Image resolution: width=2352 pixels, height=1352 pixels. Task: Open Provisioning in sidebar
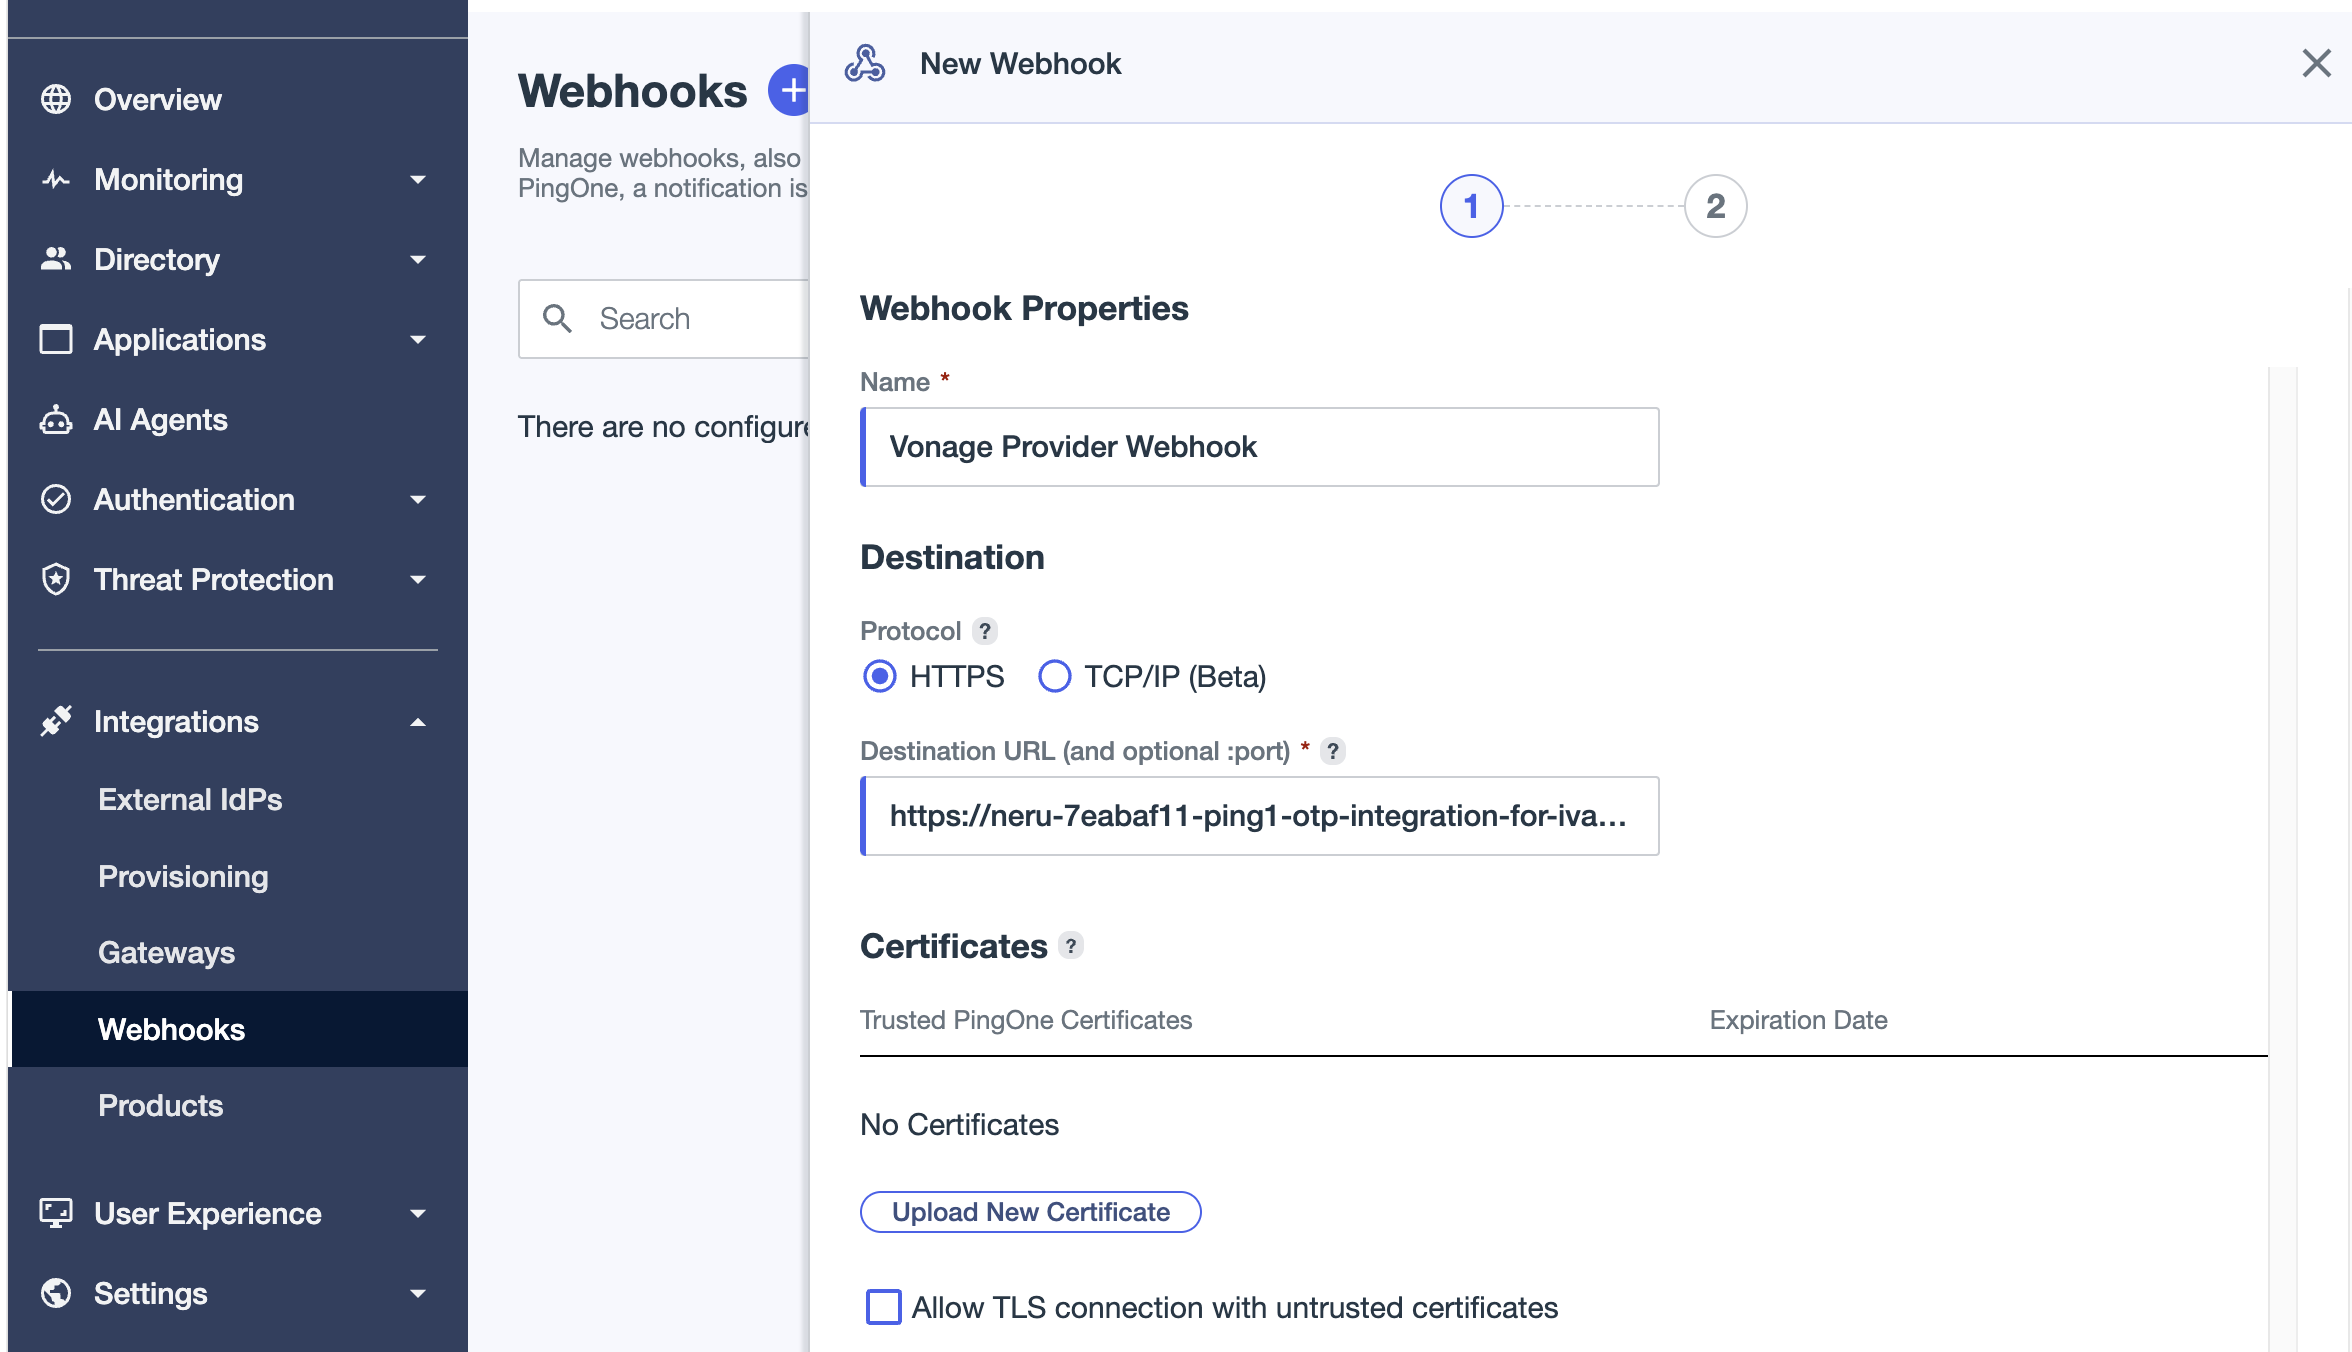[183, 877]
